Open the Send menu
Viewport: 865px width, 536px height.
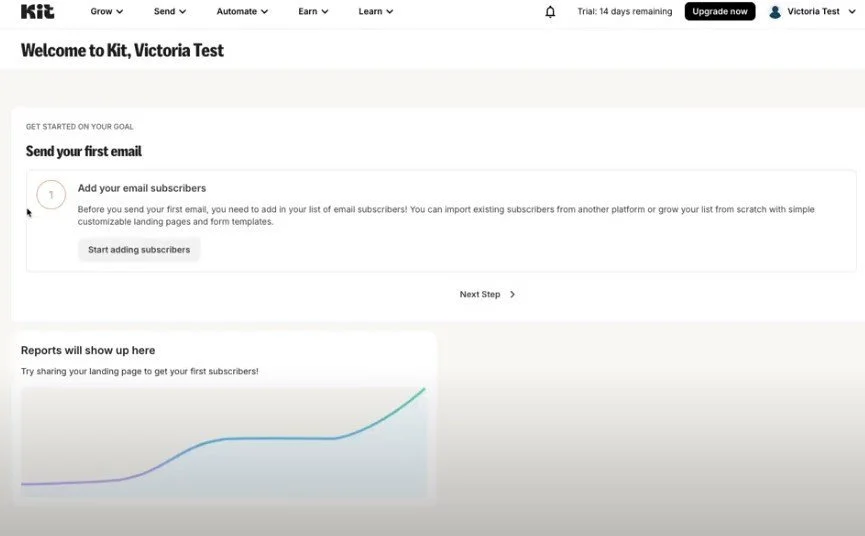pos(170,12)
